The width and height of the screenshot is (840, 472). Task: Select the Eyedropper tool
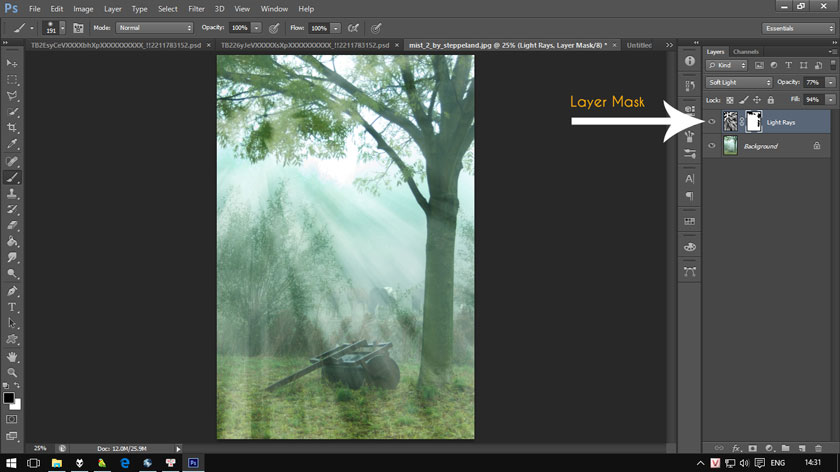[x=12, y=144]
